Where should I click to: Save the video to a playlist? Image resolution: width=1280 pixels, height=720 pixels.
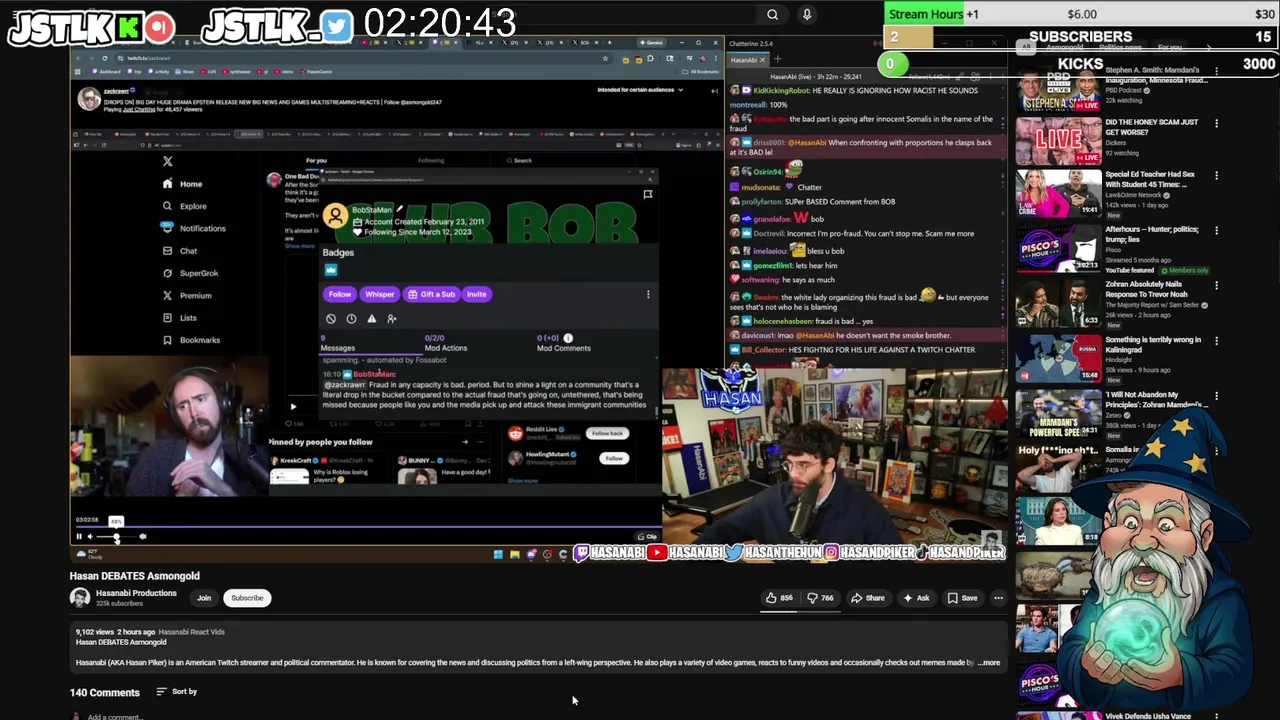click(x=962, y=598)
